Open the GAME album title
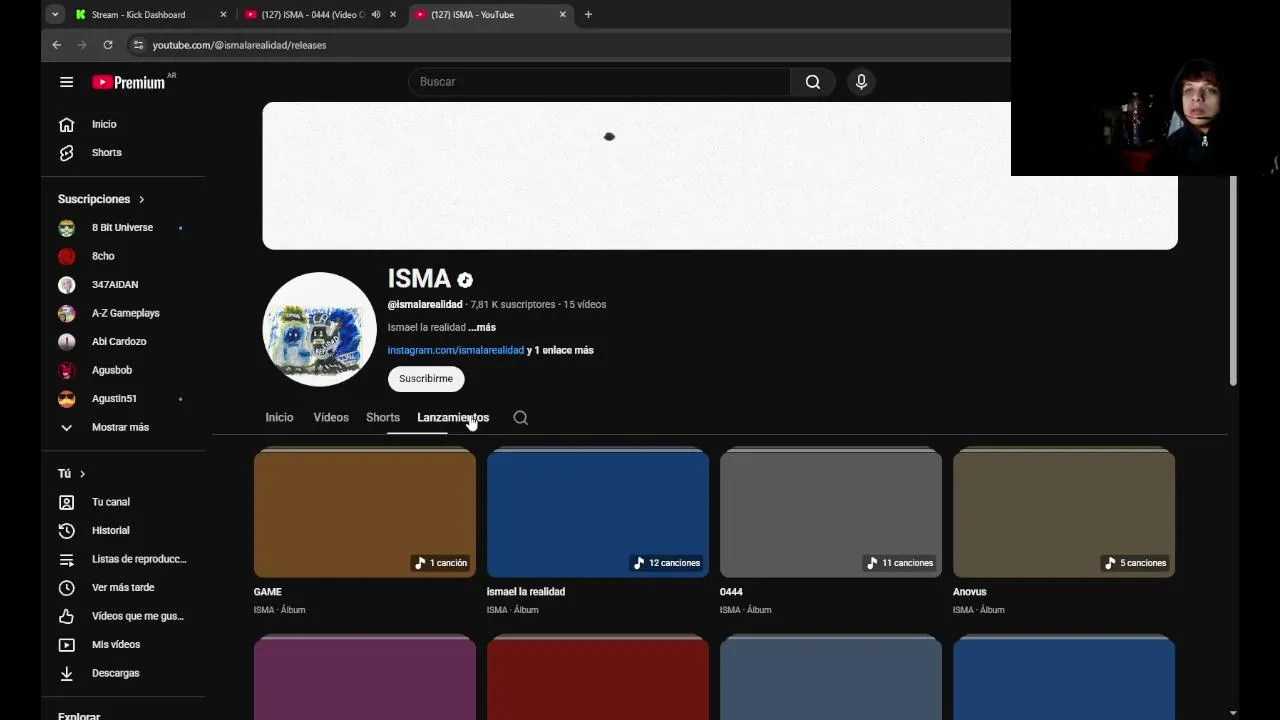 pyautogui.click(x=268, y=592)
